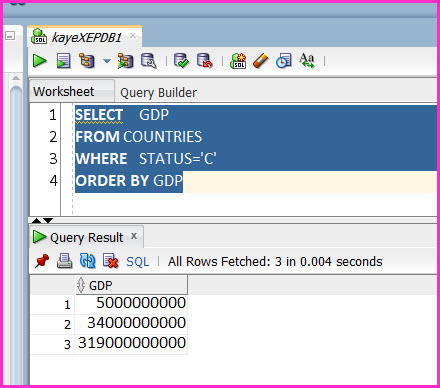Clear the worksheet with the eraser icon
Screen dimensions: 440x388
pos(261,61)
